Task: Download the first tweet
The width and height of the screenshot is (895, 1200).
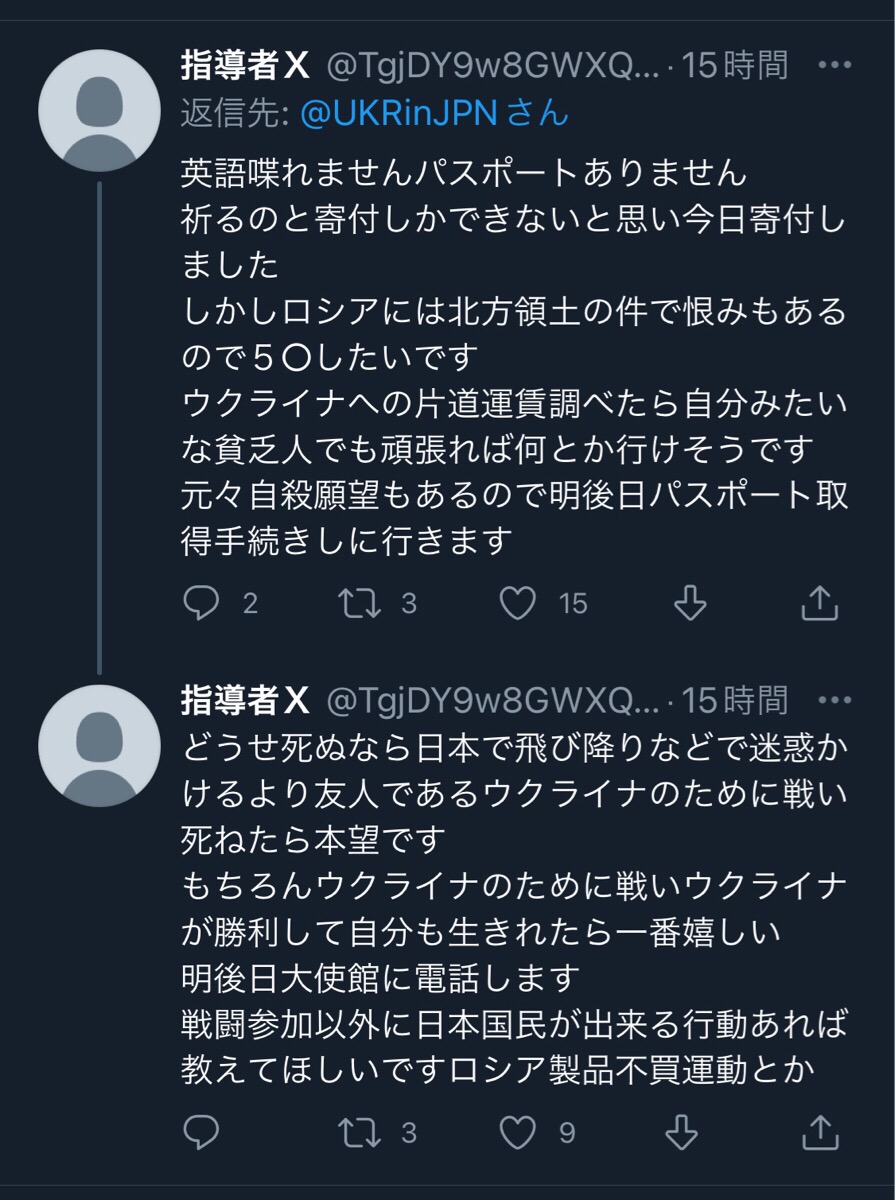Action: pos(689,603)
